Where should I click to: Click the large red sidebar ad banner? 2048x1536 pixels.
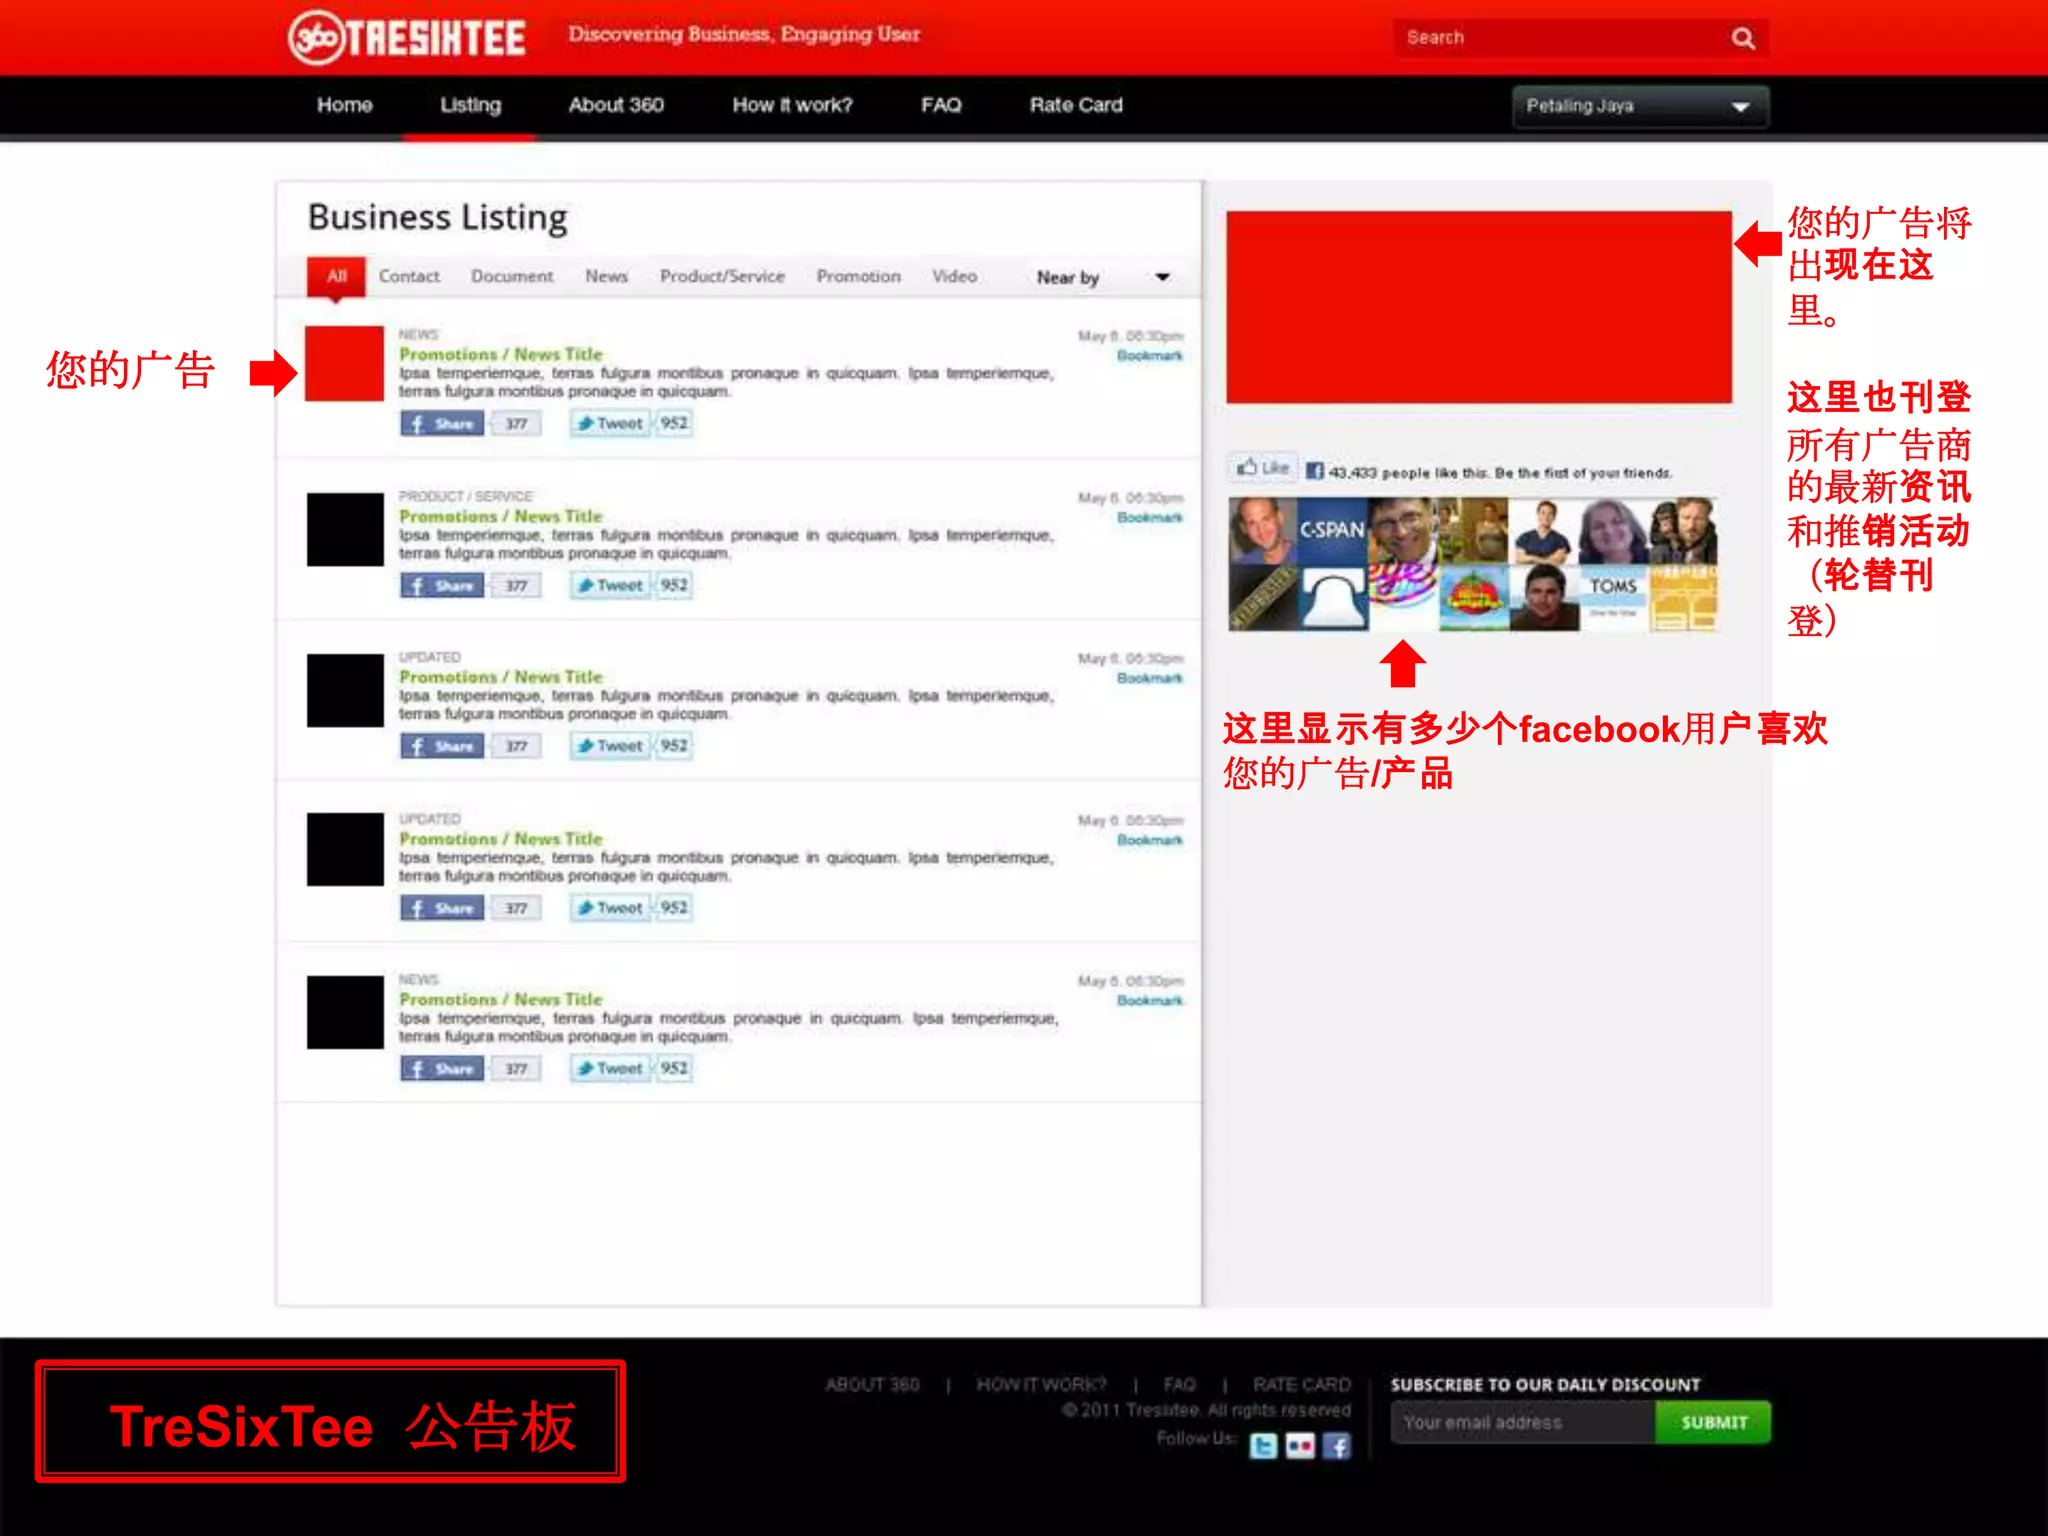pos(1479,307)
